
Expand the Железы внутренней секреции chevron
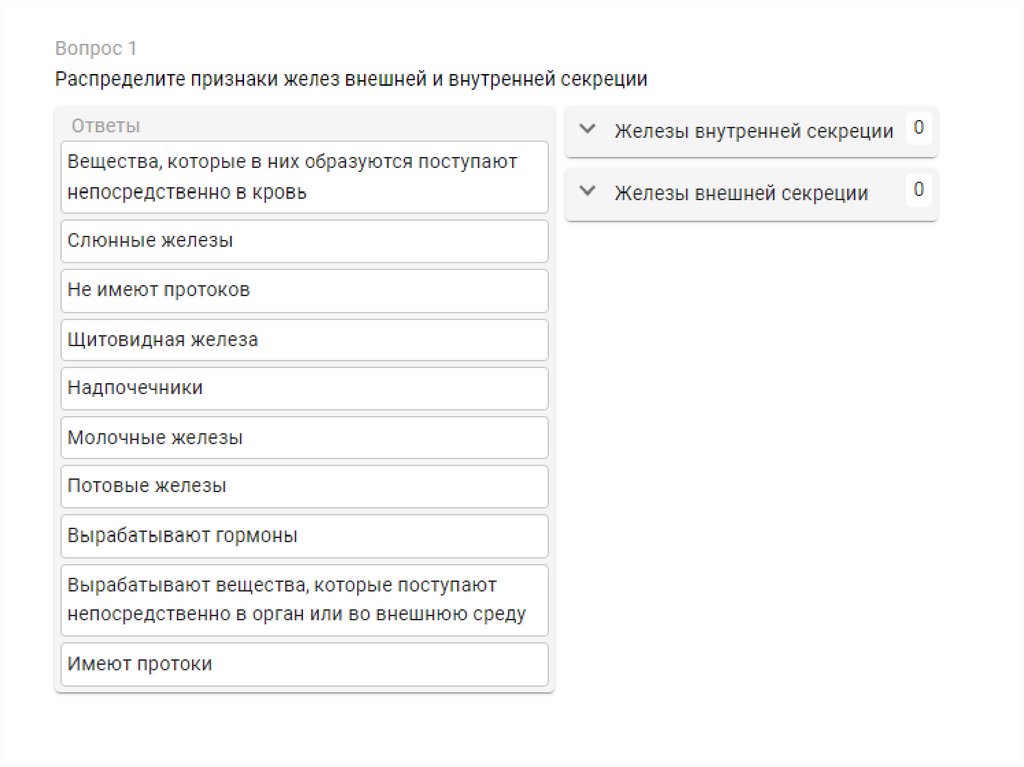click(587, 129)
